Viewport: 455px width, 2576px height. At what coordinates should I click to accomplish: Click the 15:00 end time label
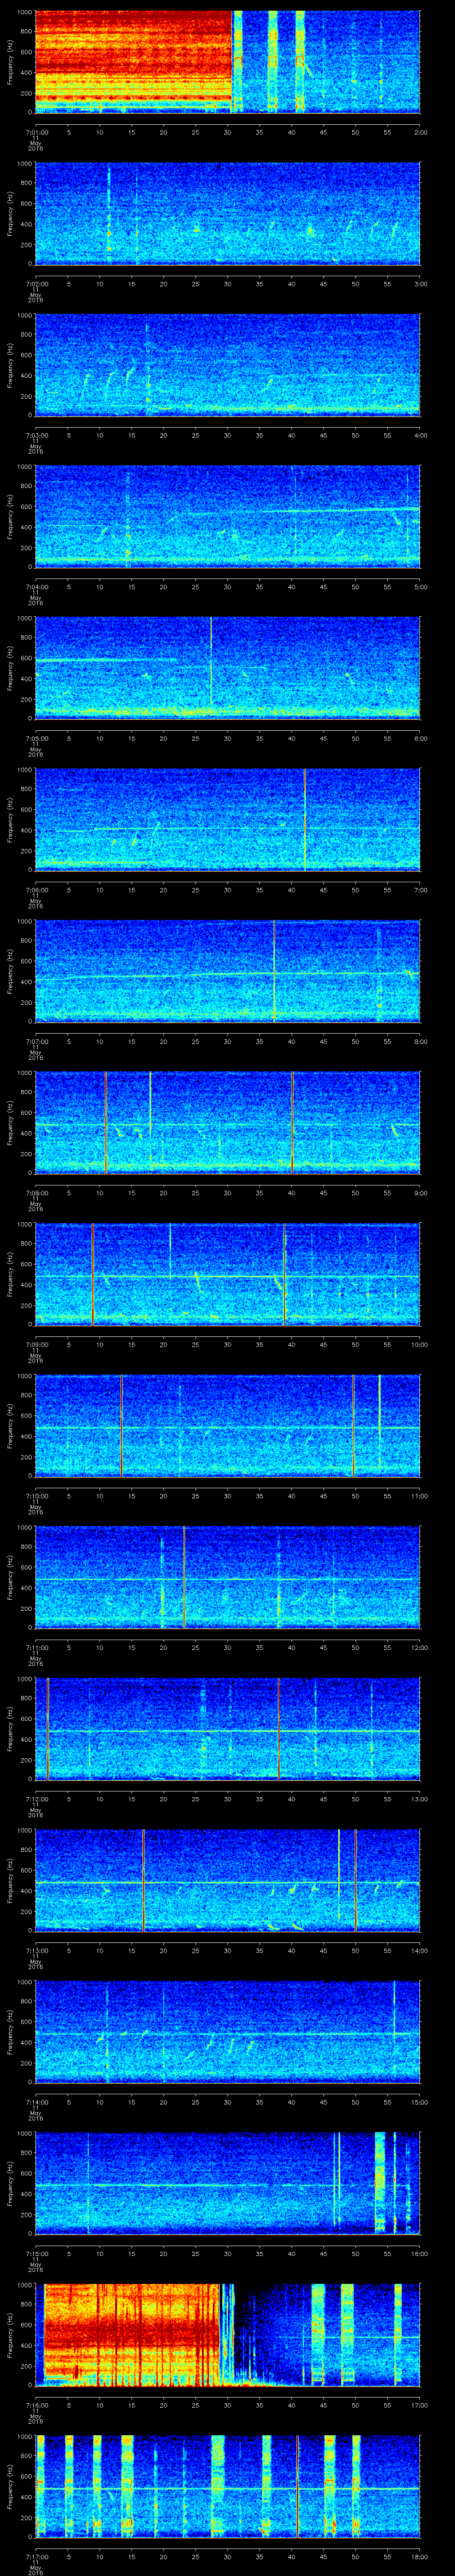click(419, 2102)
